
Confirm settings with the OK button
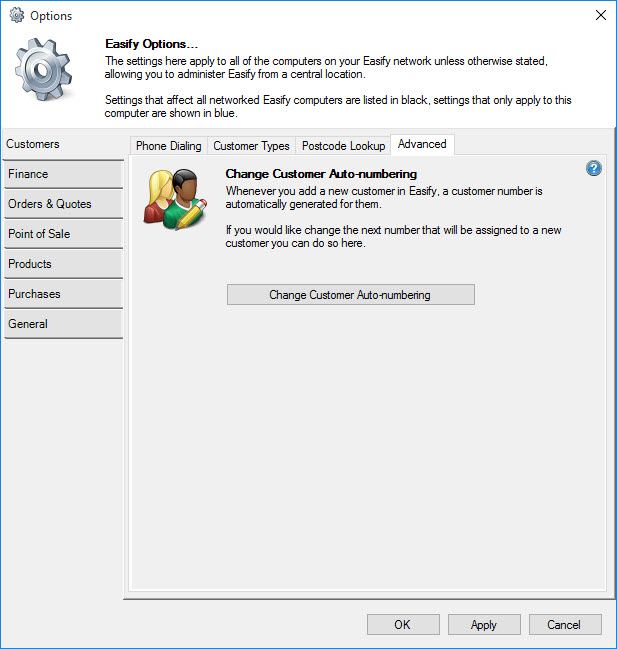click(x=402, y=624)
